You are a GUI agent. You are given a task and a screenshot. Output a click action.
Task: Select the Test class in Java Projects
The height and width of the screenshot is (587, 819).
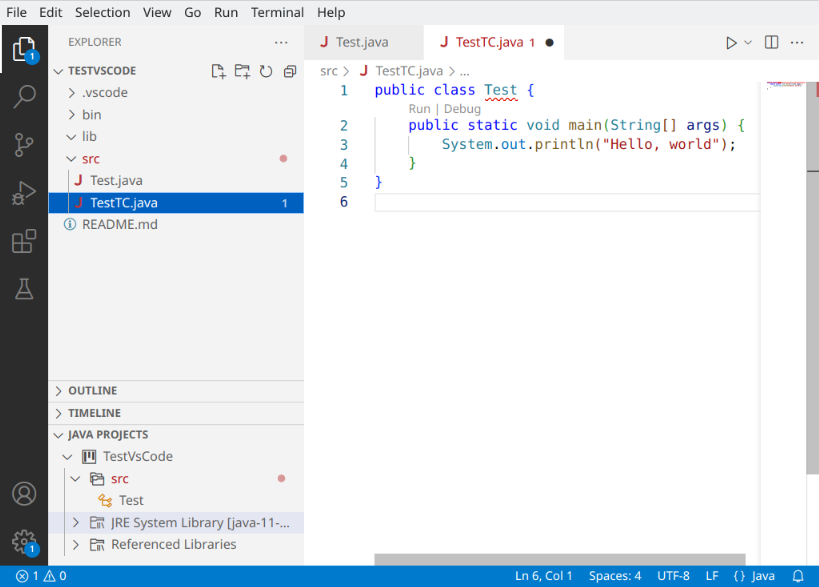click(x=176, y=501)
